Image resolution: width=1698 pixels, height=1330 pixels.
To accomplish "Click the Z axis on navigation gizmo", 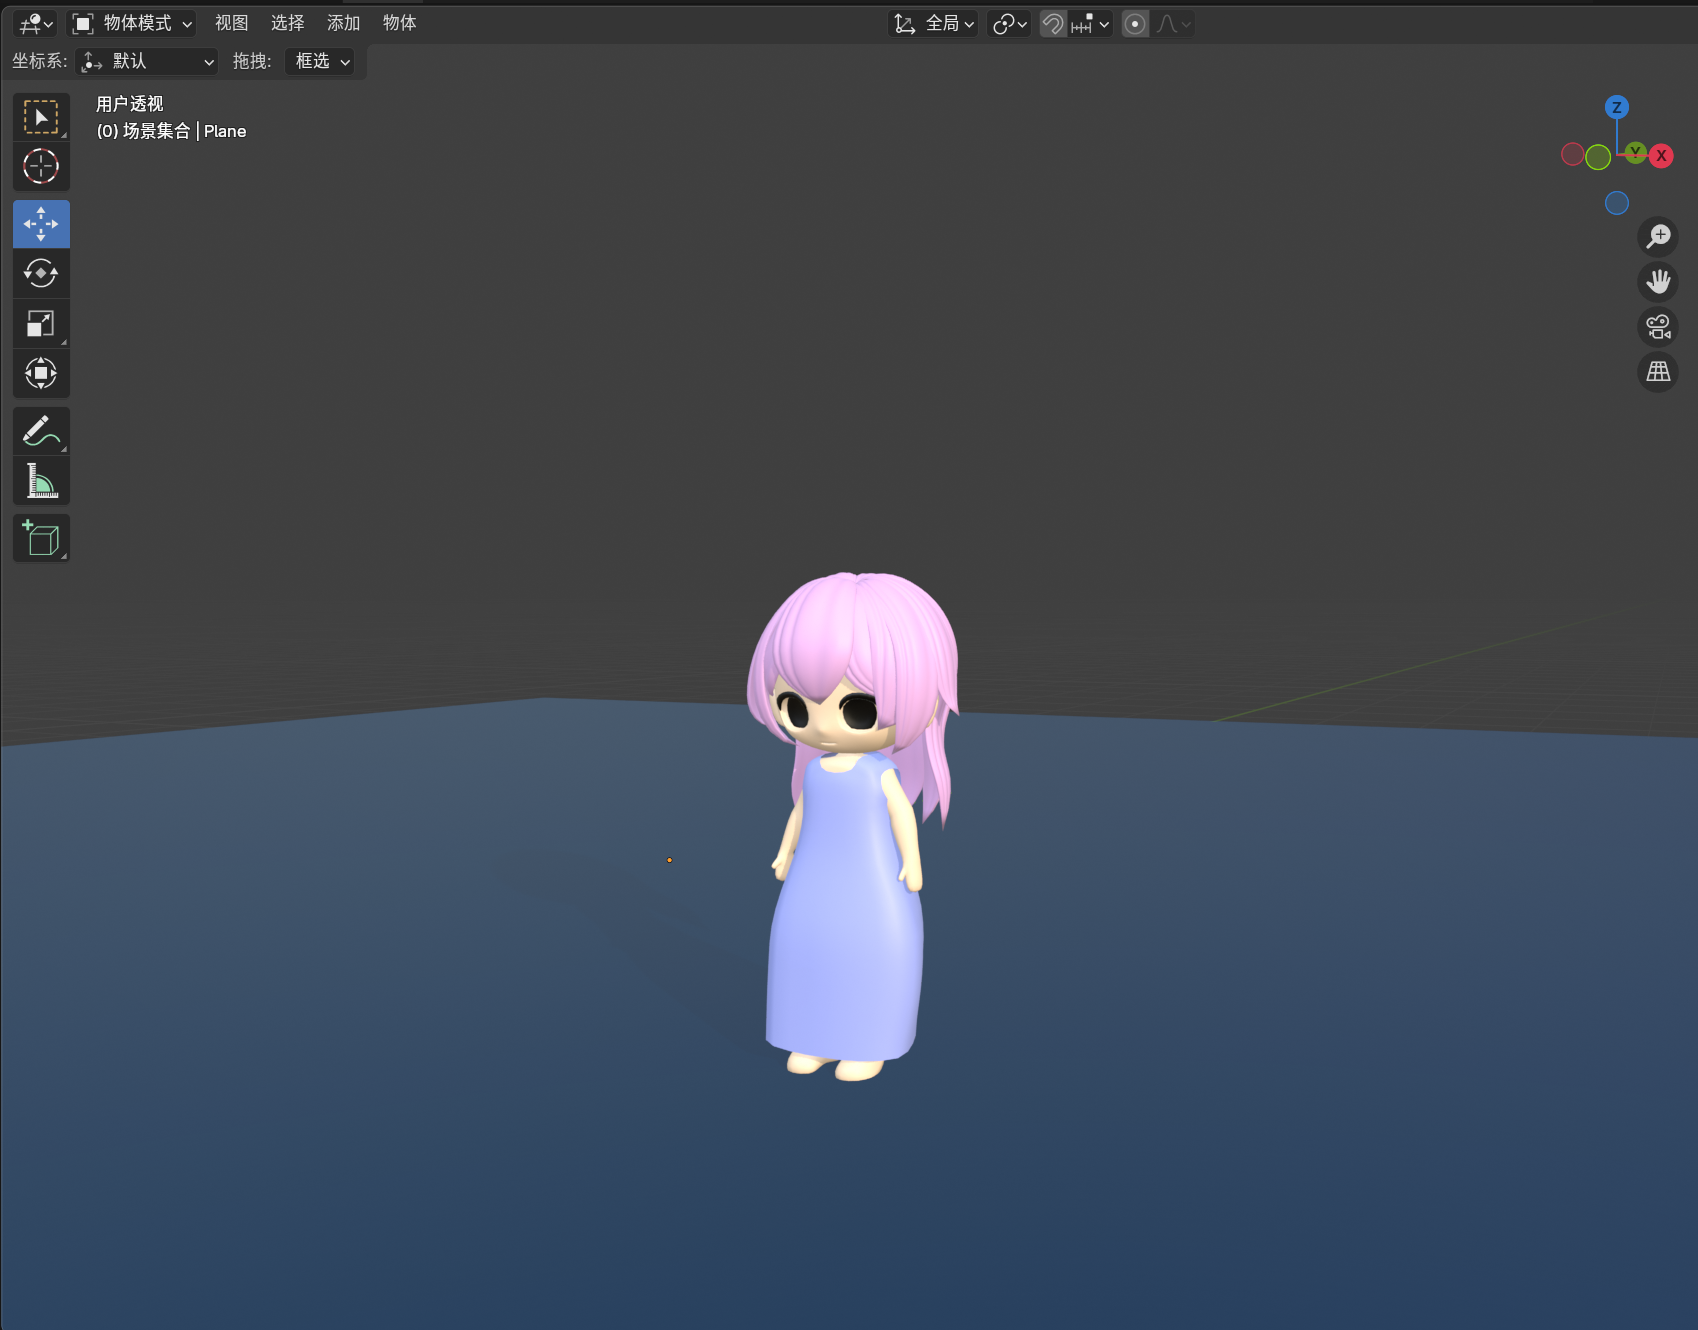I will [x=1616, y=107].
